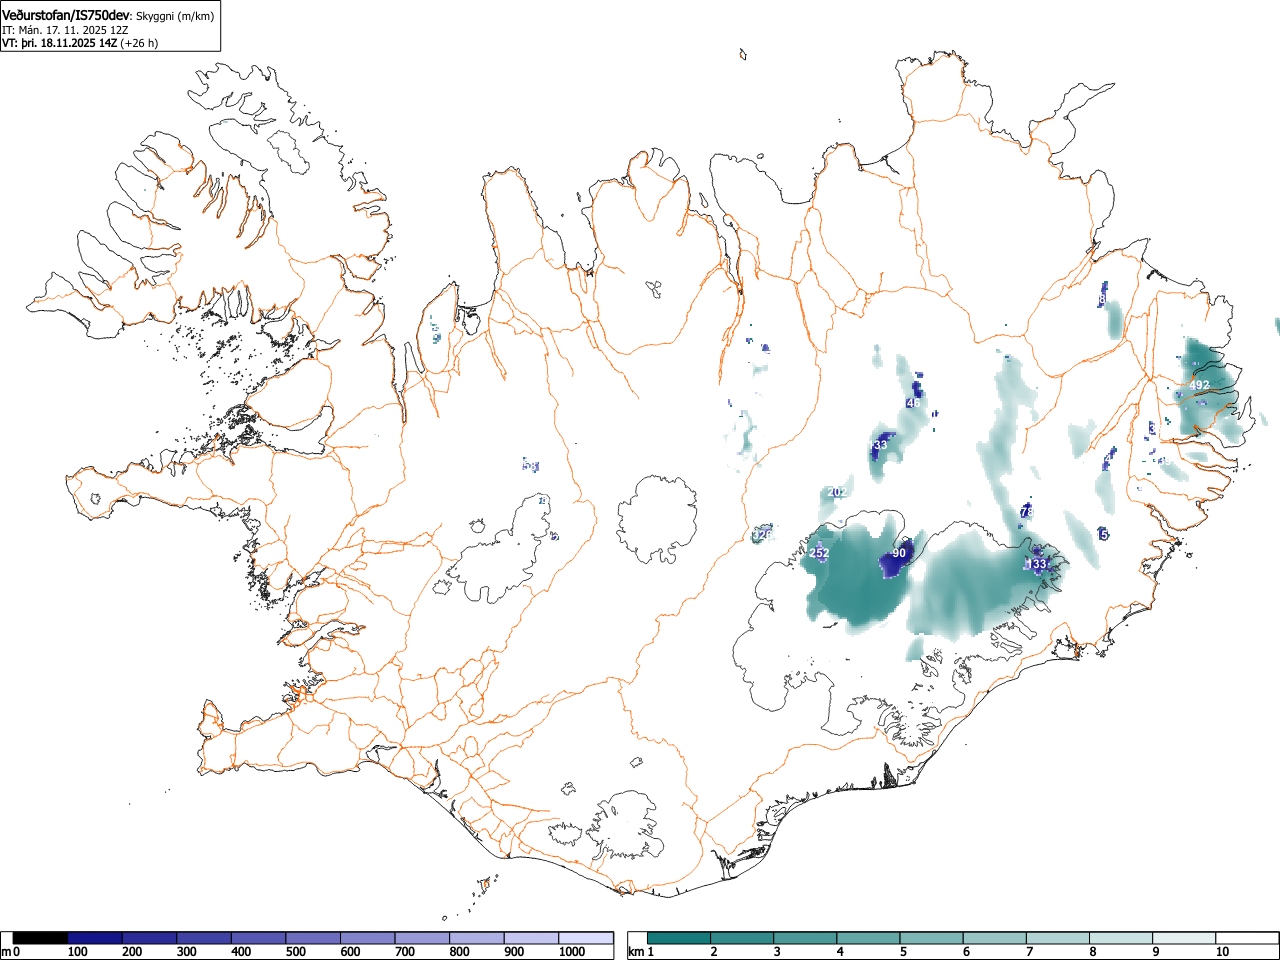
Task: Click the 'm' unit label of the legend
Action: pyautogui.click(x=6, y=952)
